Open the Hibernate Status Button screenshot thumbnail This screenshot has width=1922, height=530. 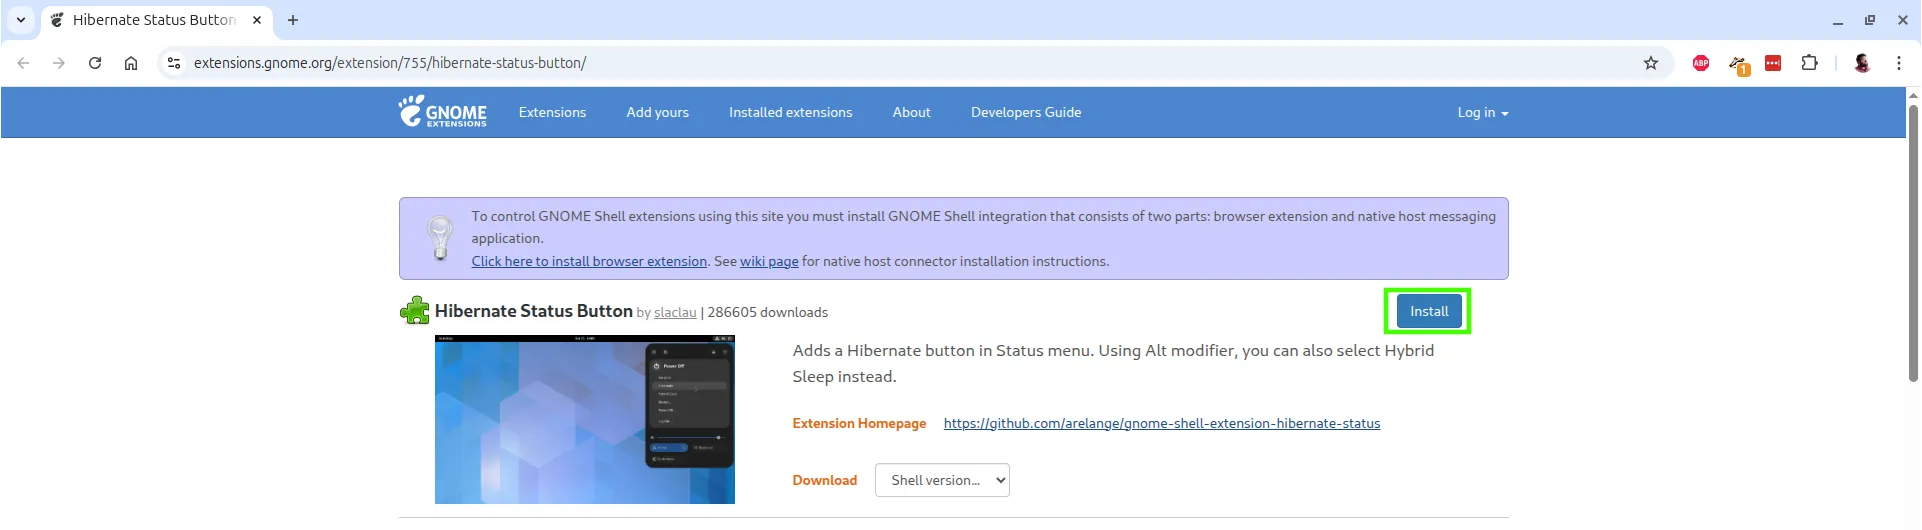[x=585, y=420]
